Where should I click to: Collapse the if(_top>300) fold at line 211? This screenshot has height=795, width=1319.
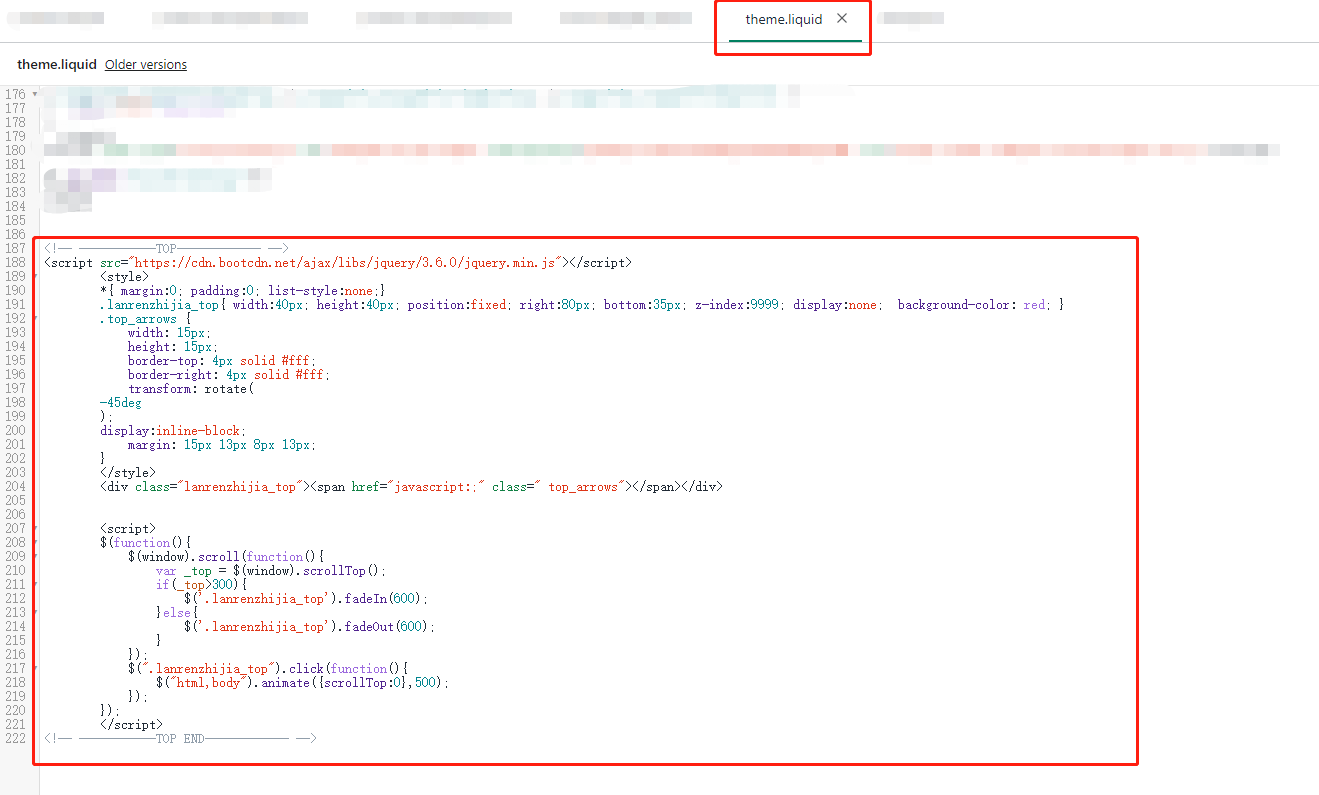pyautogui.click(x=35, y=584)
